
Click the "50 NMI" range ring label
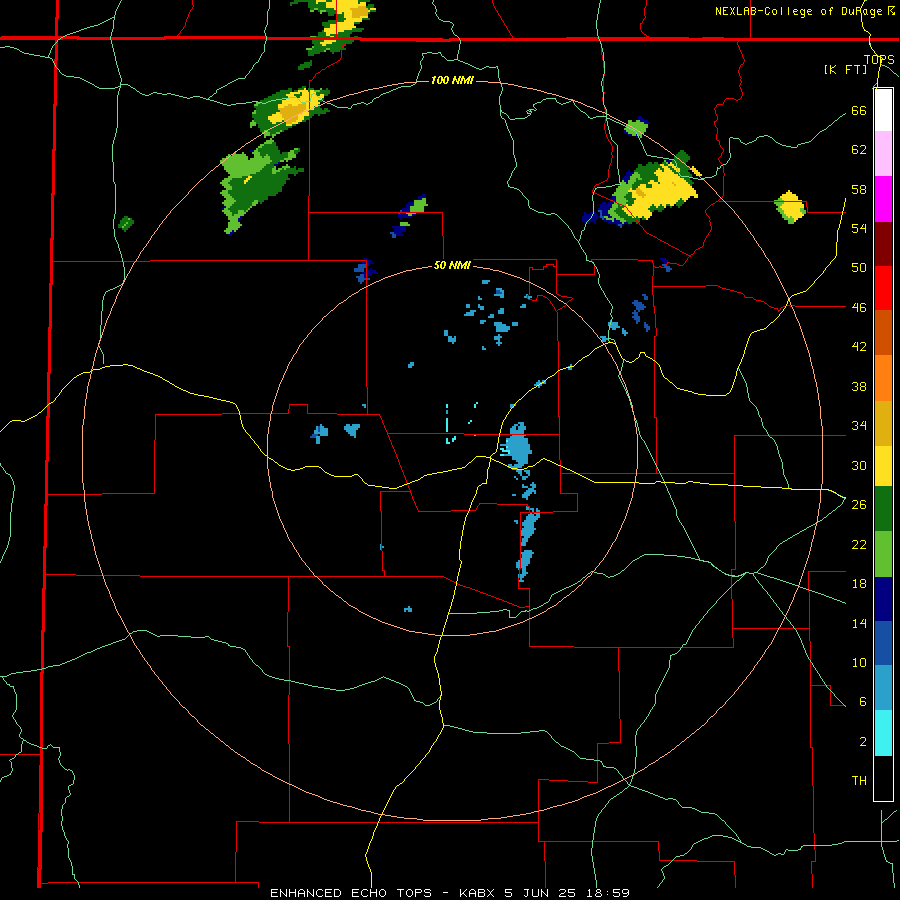pyautogui.click(x=452, y=265)
